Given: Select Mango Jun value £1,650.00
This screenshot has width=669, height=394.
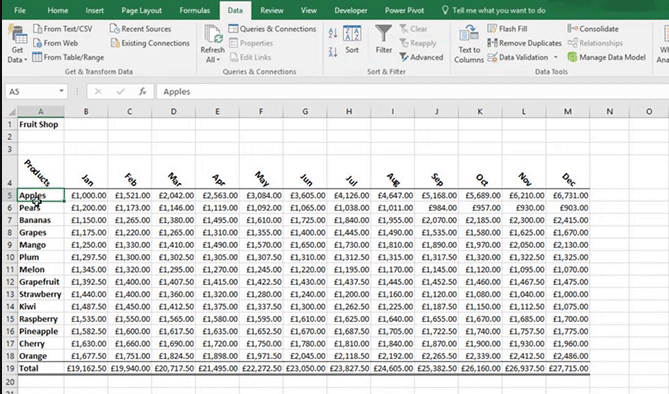Looking at the screenshot, I should (305, 245).
